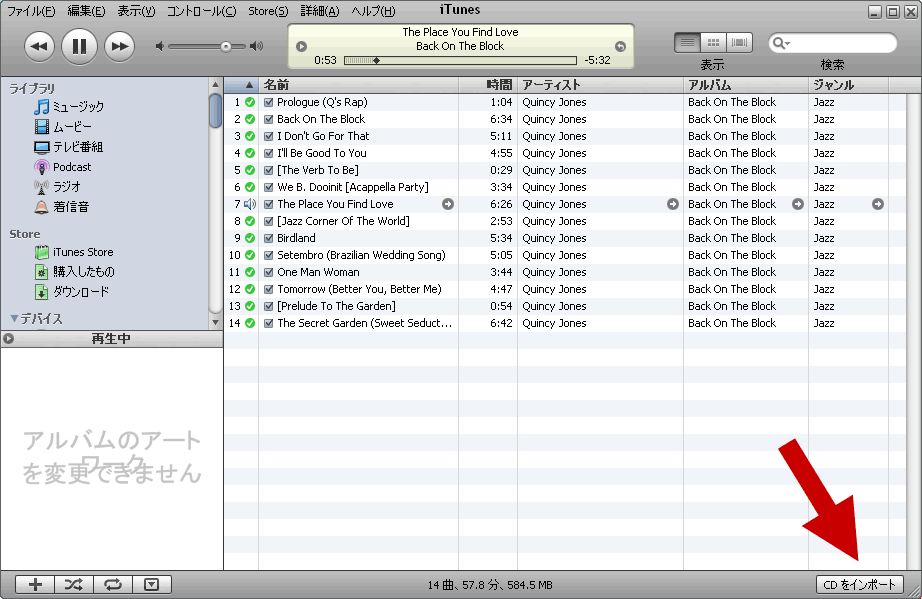Switch to Cover Flow view
Image resolution: width=922 pixels, height=599 pixels.
(740, 42)
